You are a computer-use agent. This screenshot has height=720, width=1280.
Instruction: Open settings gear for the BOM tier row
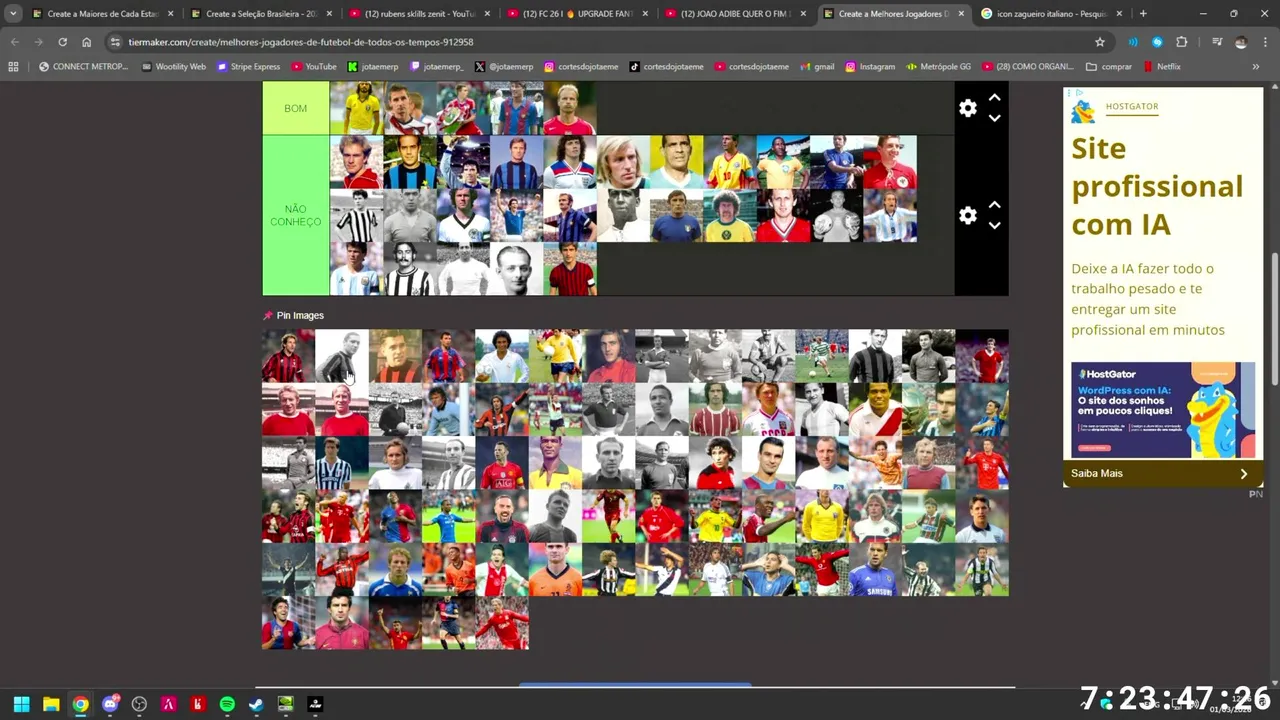967,108
